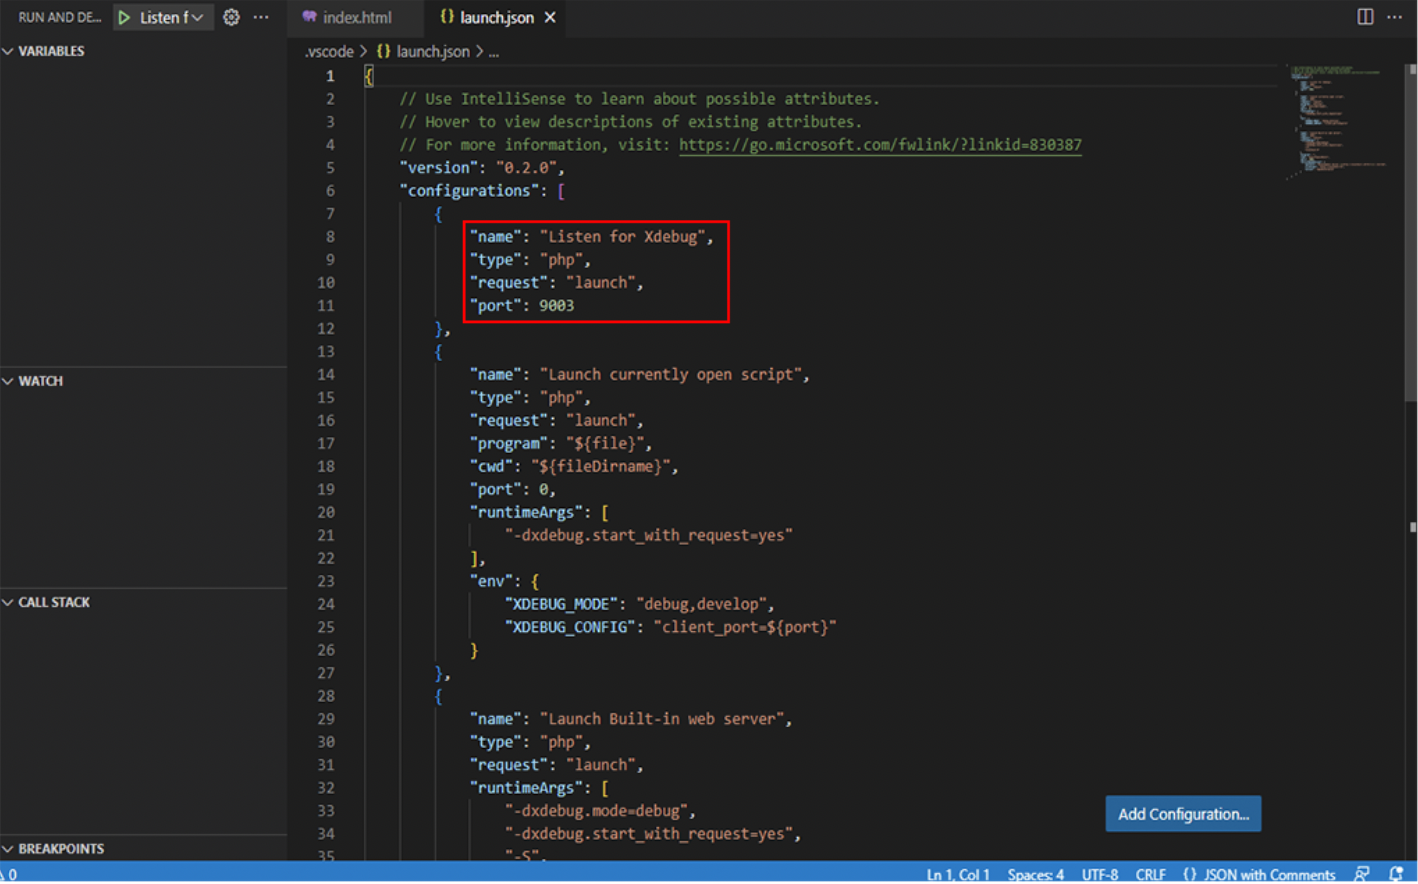Click the "${file}" program value
This screenshot has height=884, width=1418.
(x=605, y=444)
